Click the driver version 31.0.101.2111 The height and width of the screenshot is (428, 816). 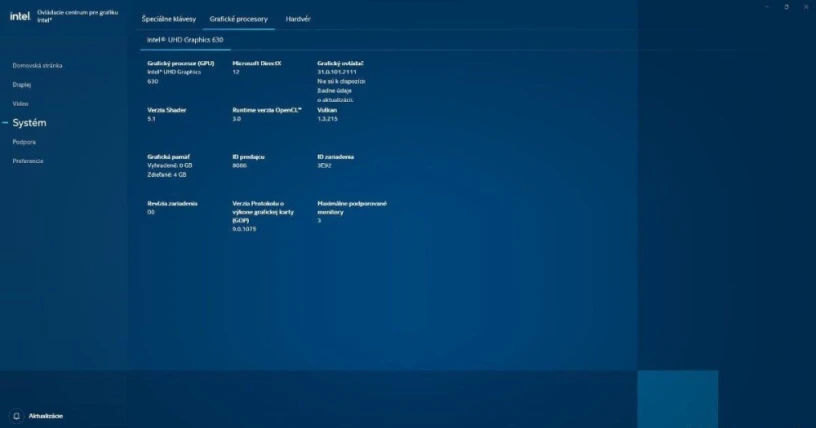point(337,72)
